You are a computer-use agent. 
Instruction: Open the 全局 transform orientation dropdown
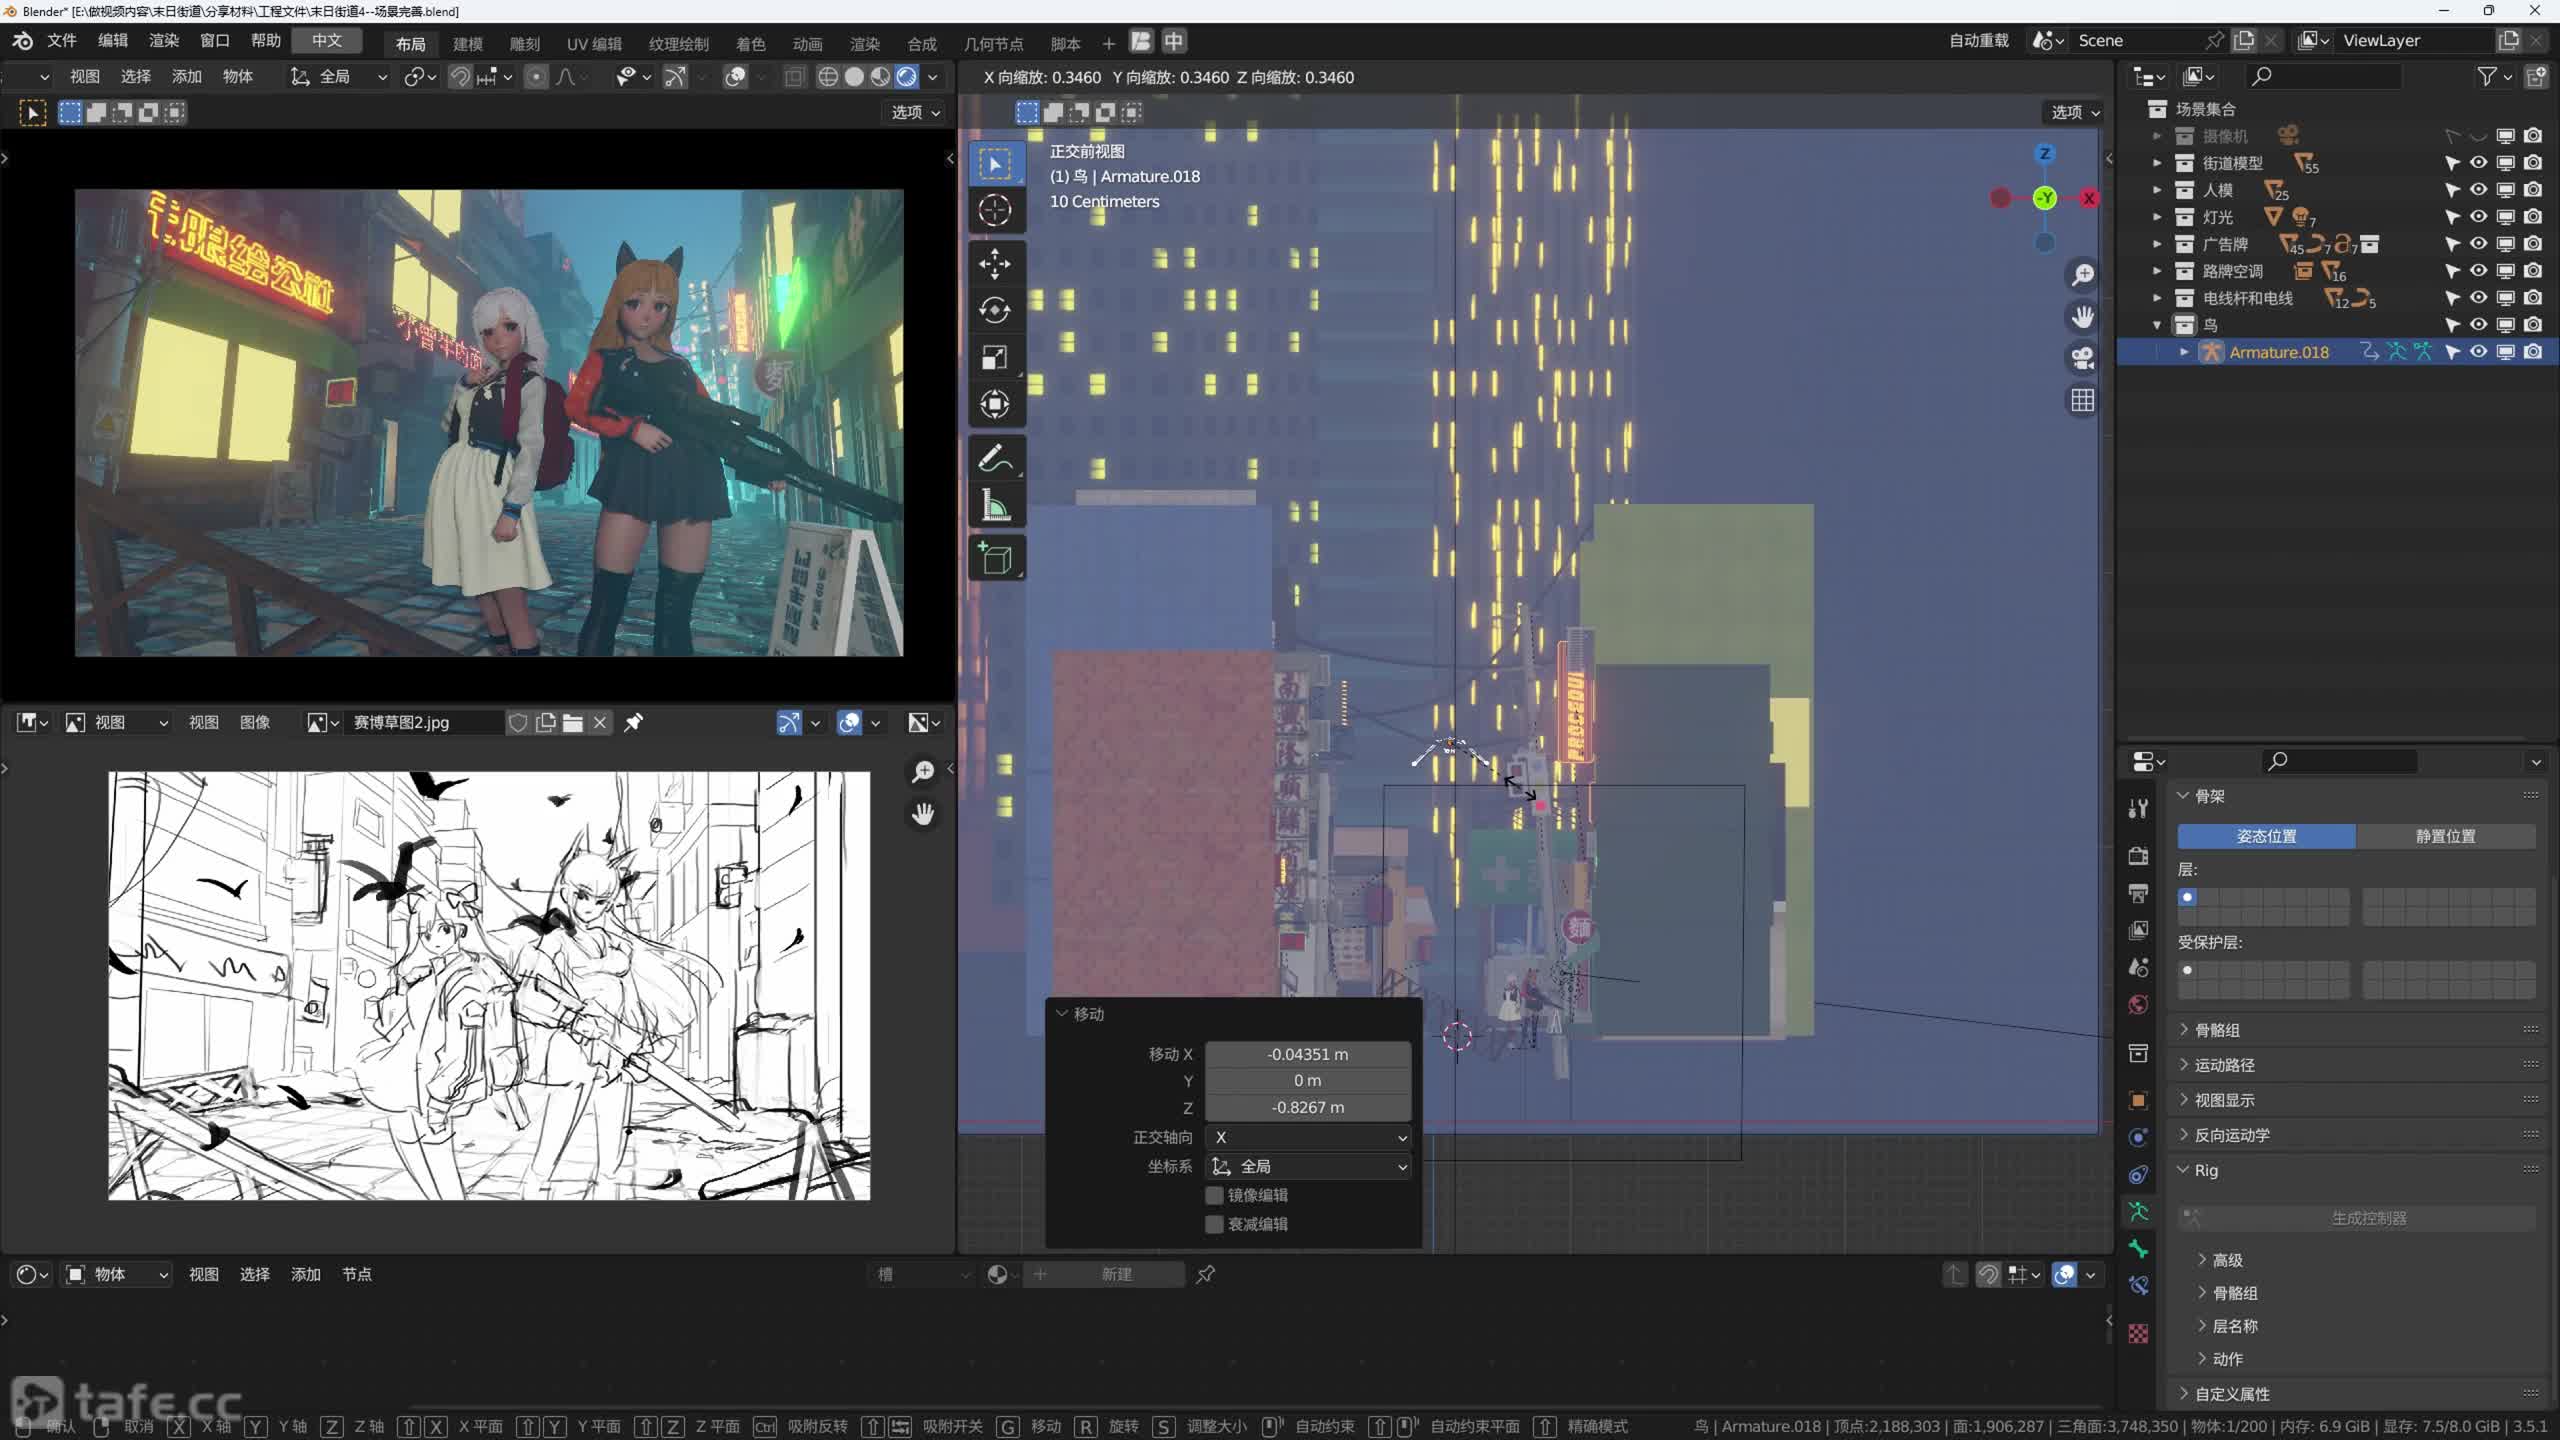point(338,77)
